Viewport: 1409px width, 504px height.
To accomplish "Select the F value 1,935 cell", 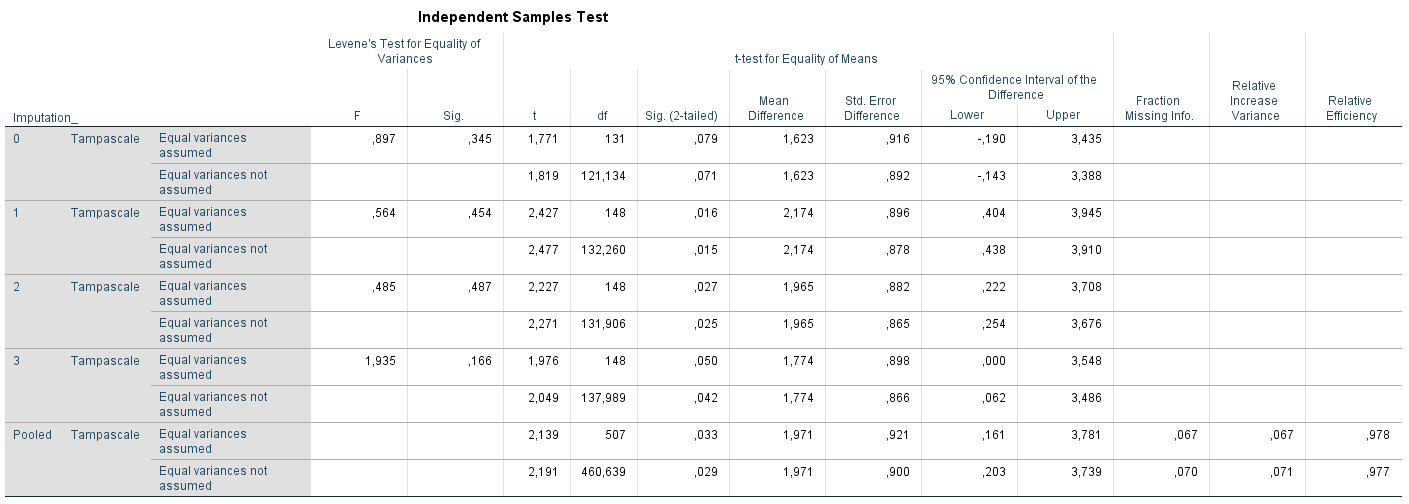I will click(380, 361).
